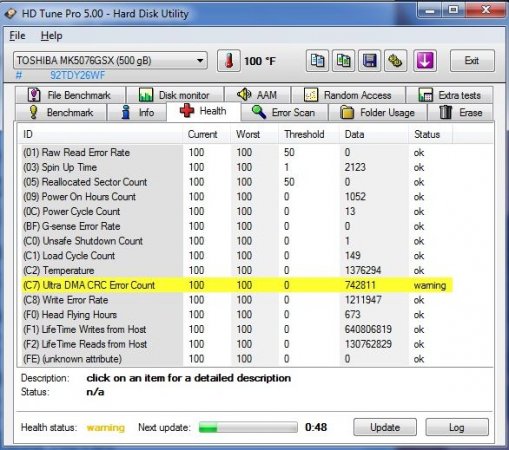Select the Head Flying Hours row
The image size is (509, 450).
[x=237, y=314]
